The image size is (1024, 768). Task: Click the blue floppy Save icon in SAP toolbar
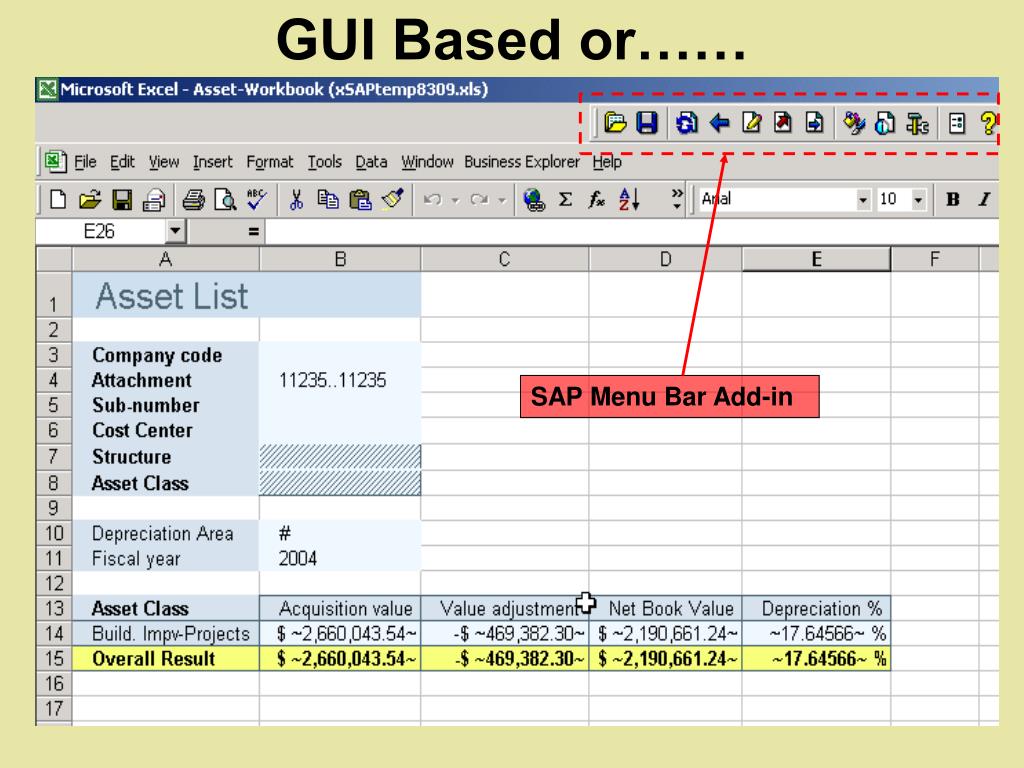tap(647, 123)
